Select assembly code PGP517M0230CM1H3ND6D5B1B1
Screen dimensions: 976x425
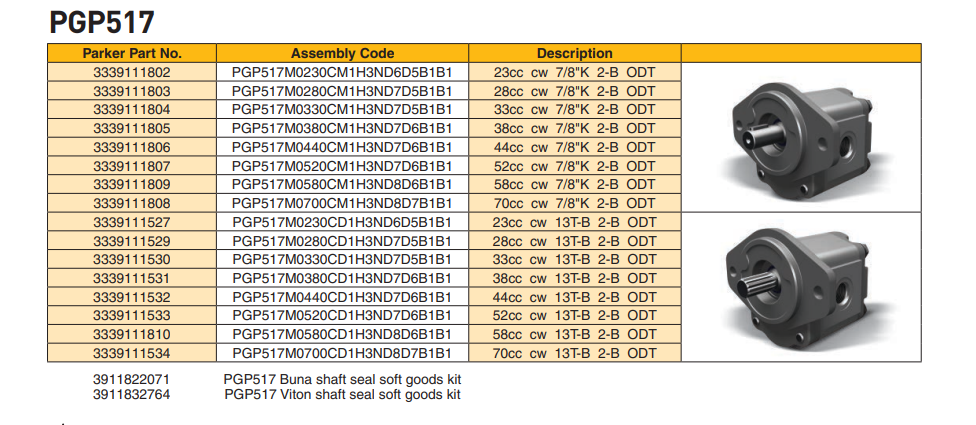coord(342,72)
